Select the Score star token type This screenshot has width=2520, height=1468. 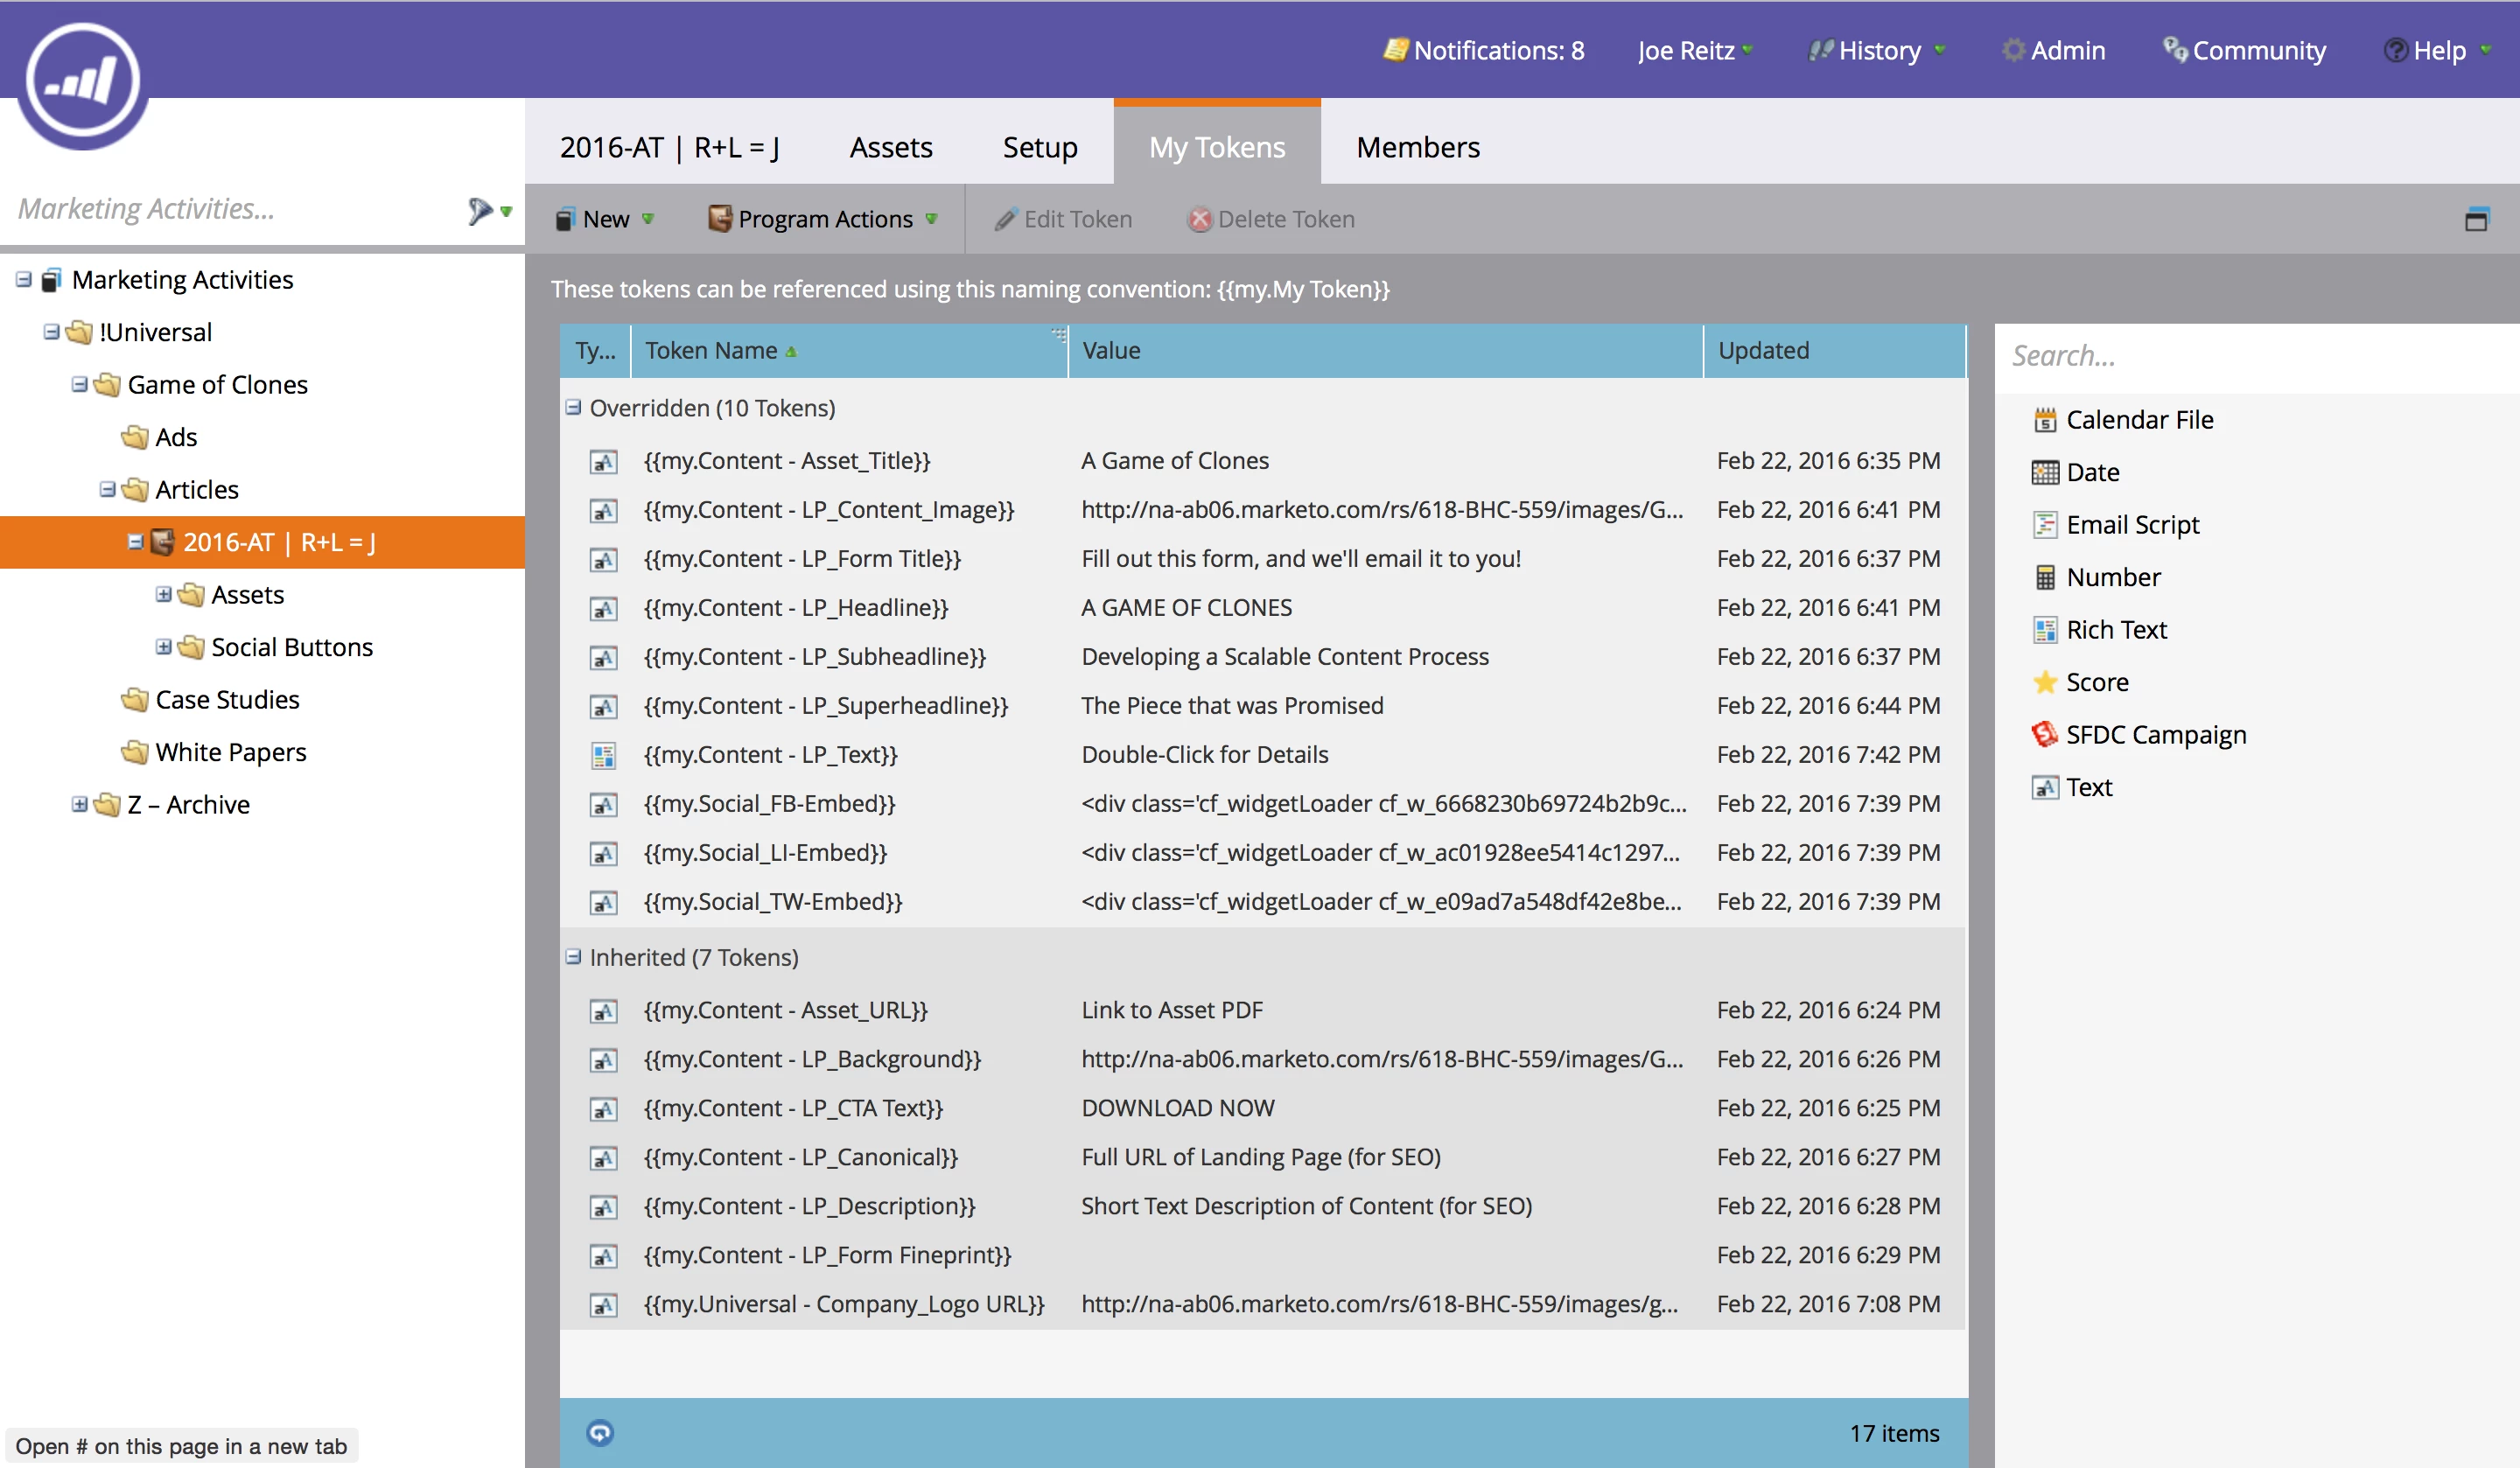(2044, 683)
